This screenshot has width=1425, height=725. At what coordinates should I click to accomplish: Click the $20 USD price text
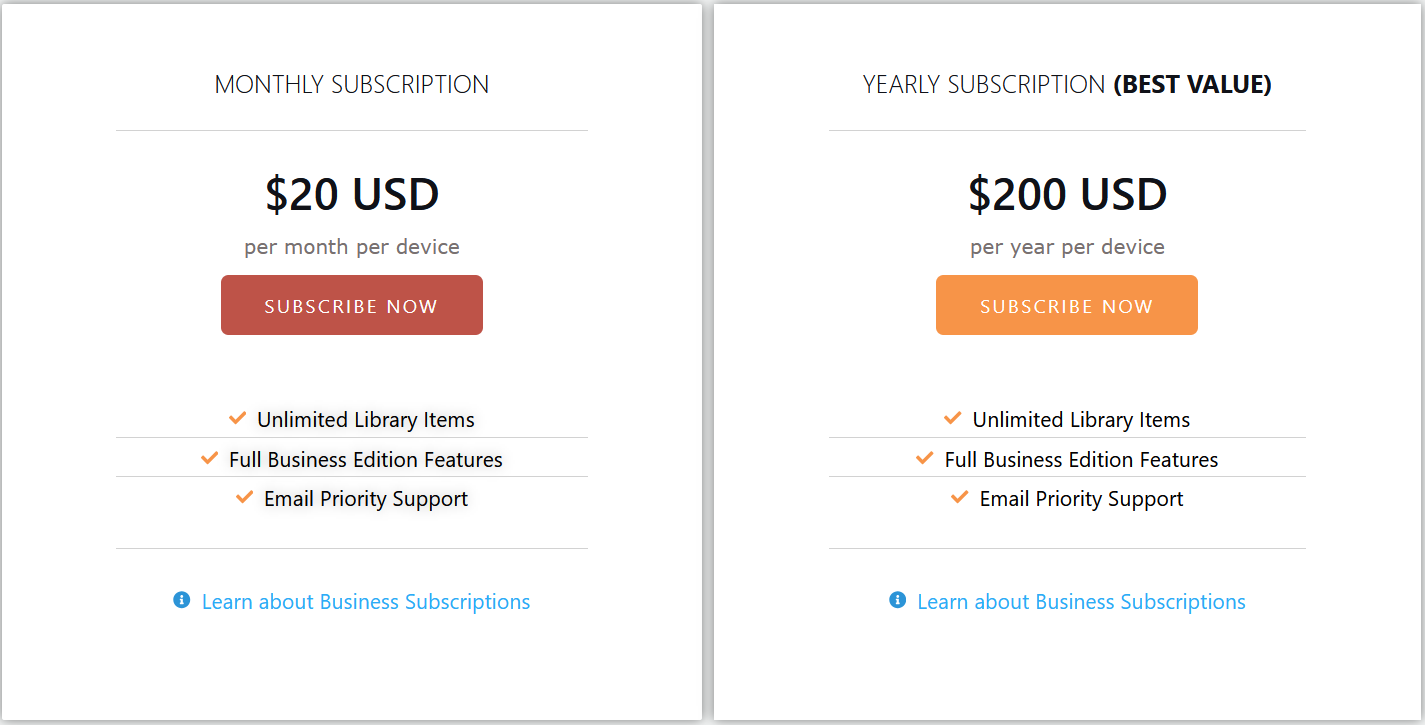pyautogui.click(x=352, y=194)
